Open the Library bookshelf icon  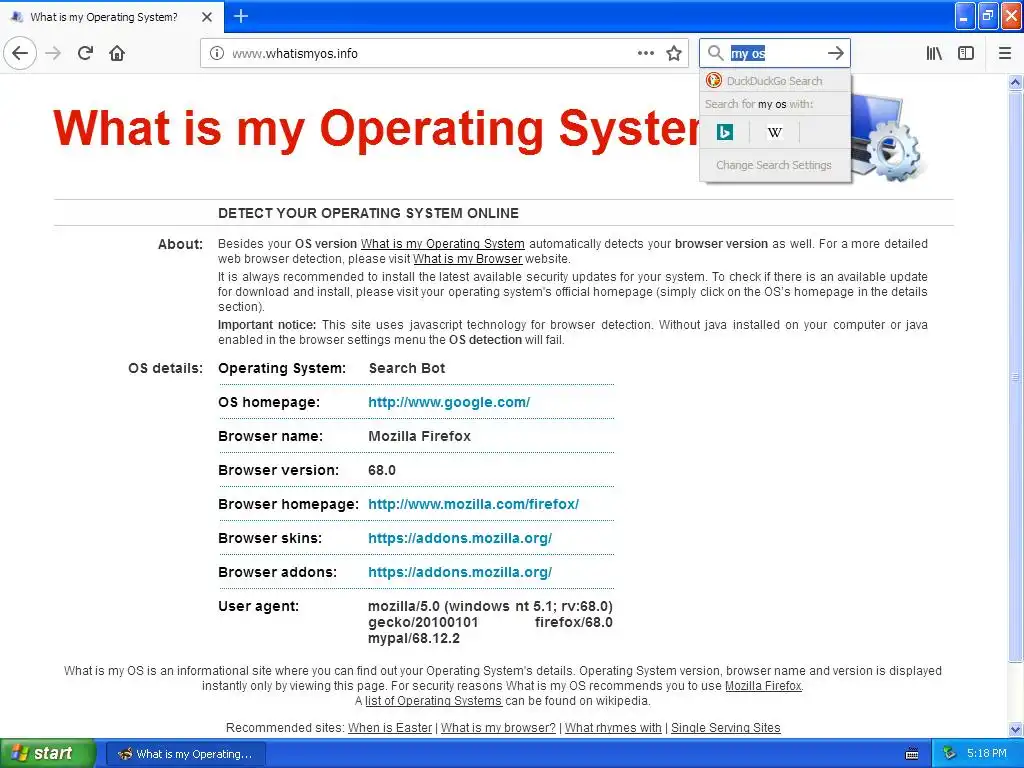pyautogui.click(x=934, y=53)
